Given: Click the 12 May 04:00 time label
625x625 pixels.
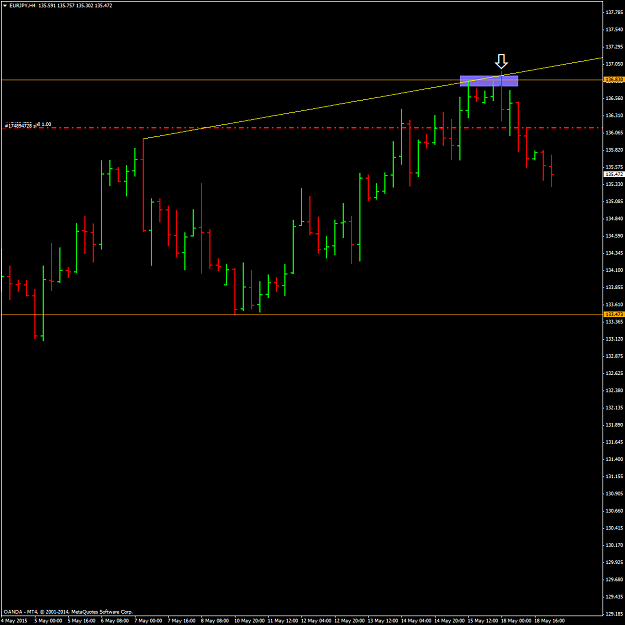Looking at the screenshot, I should coord(316,621).
